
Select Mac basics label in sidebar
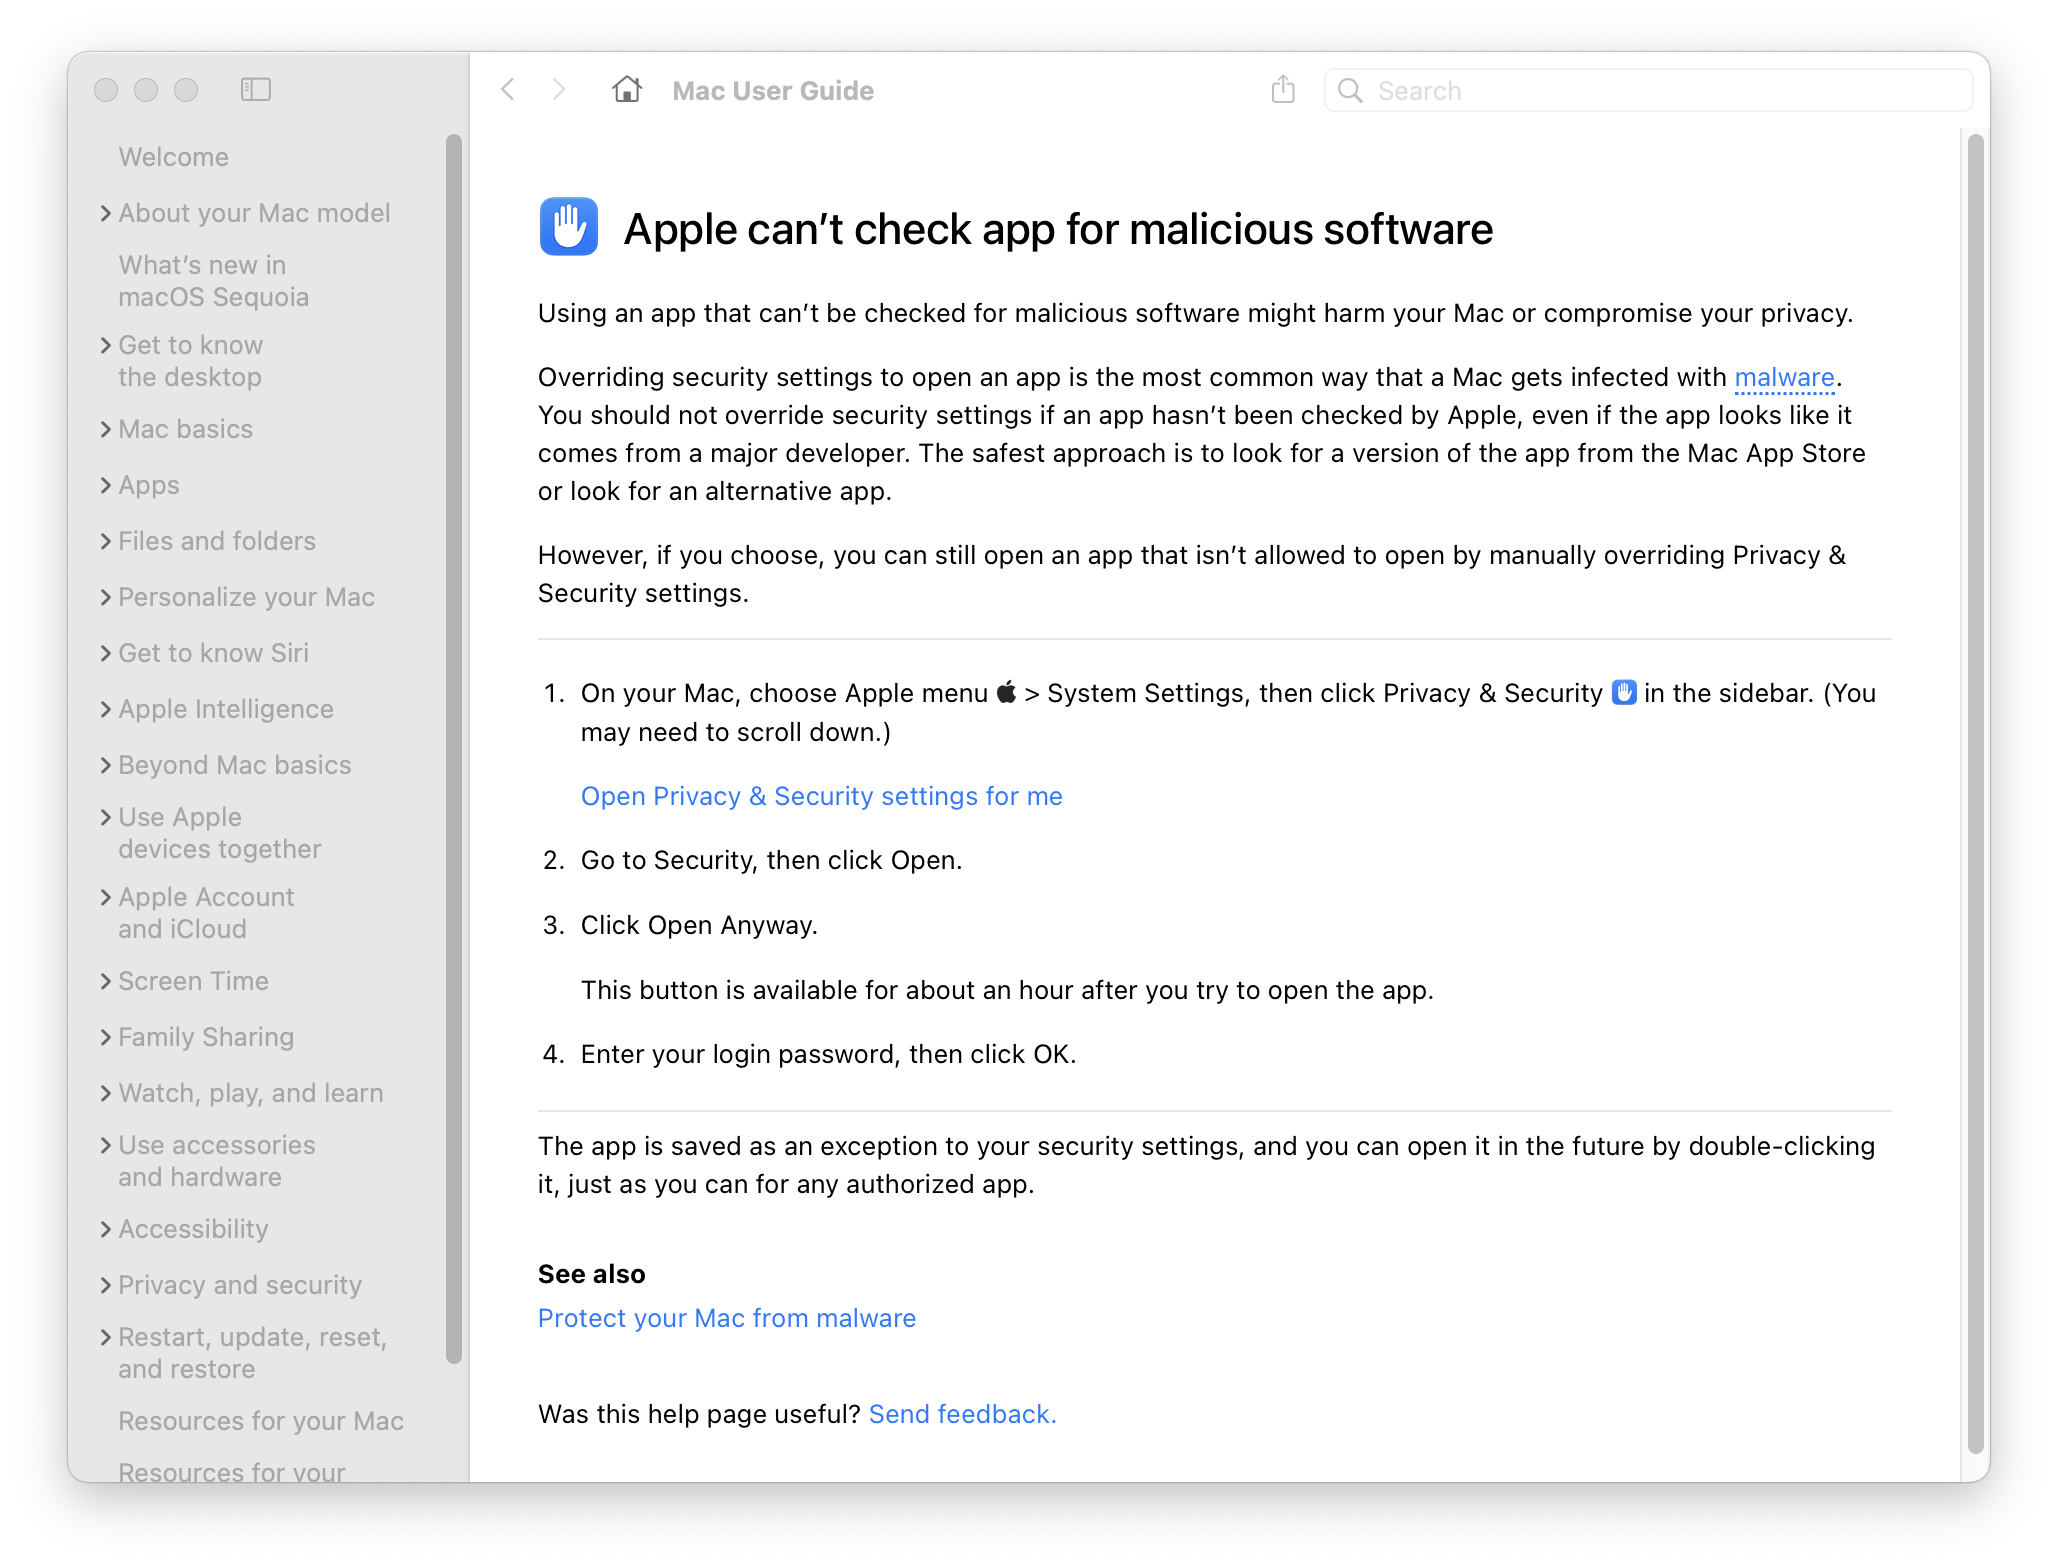pos(185,429)
